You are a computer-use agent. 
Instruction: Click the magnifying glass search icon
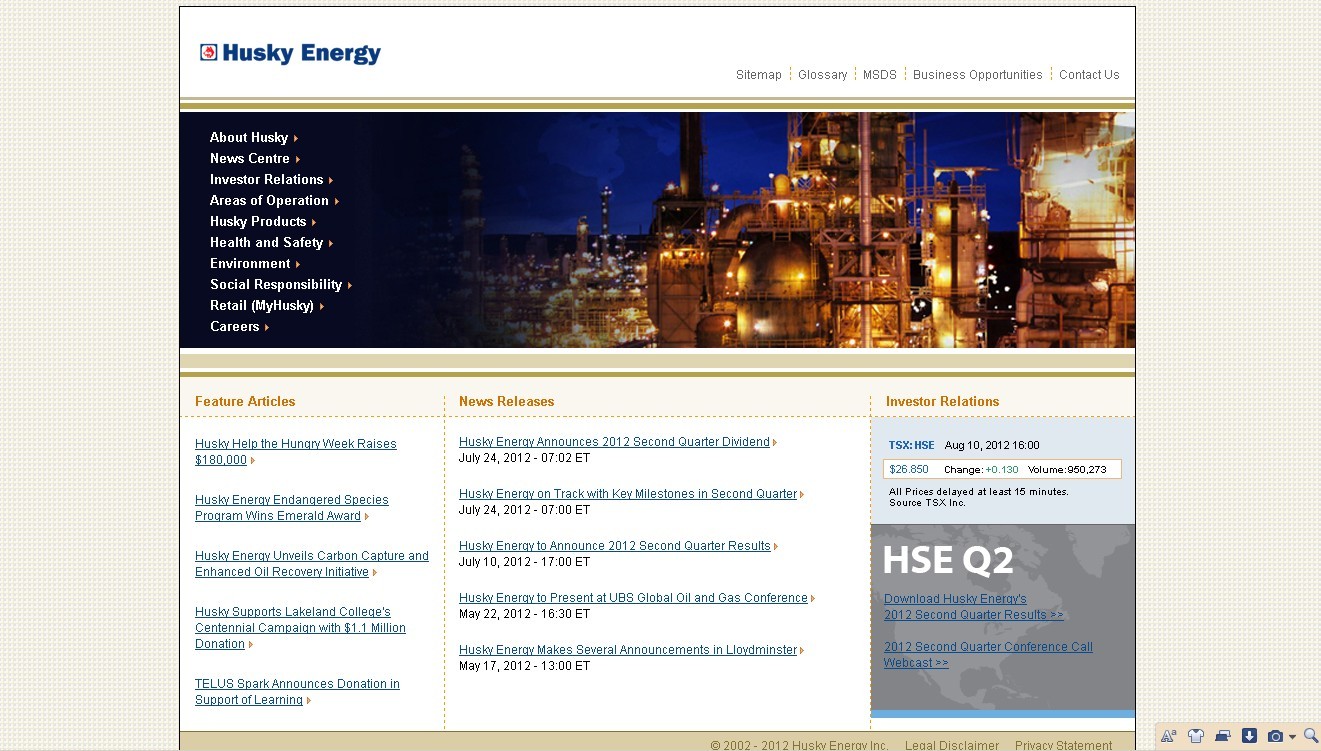pyautogui.click(x=1310, y=736)
